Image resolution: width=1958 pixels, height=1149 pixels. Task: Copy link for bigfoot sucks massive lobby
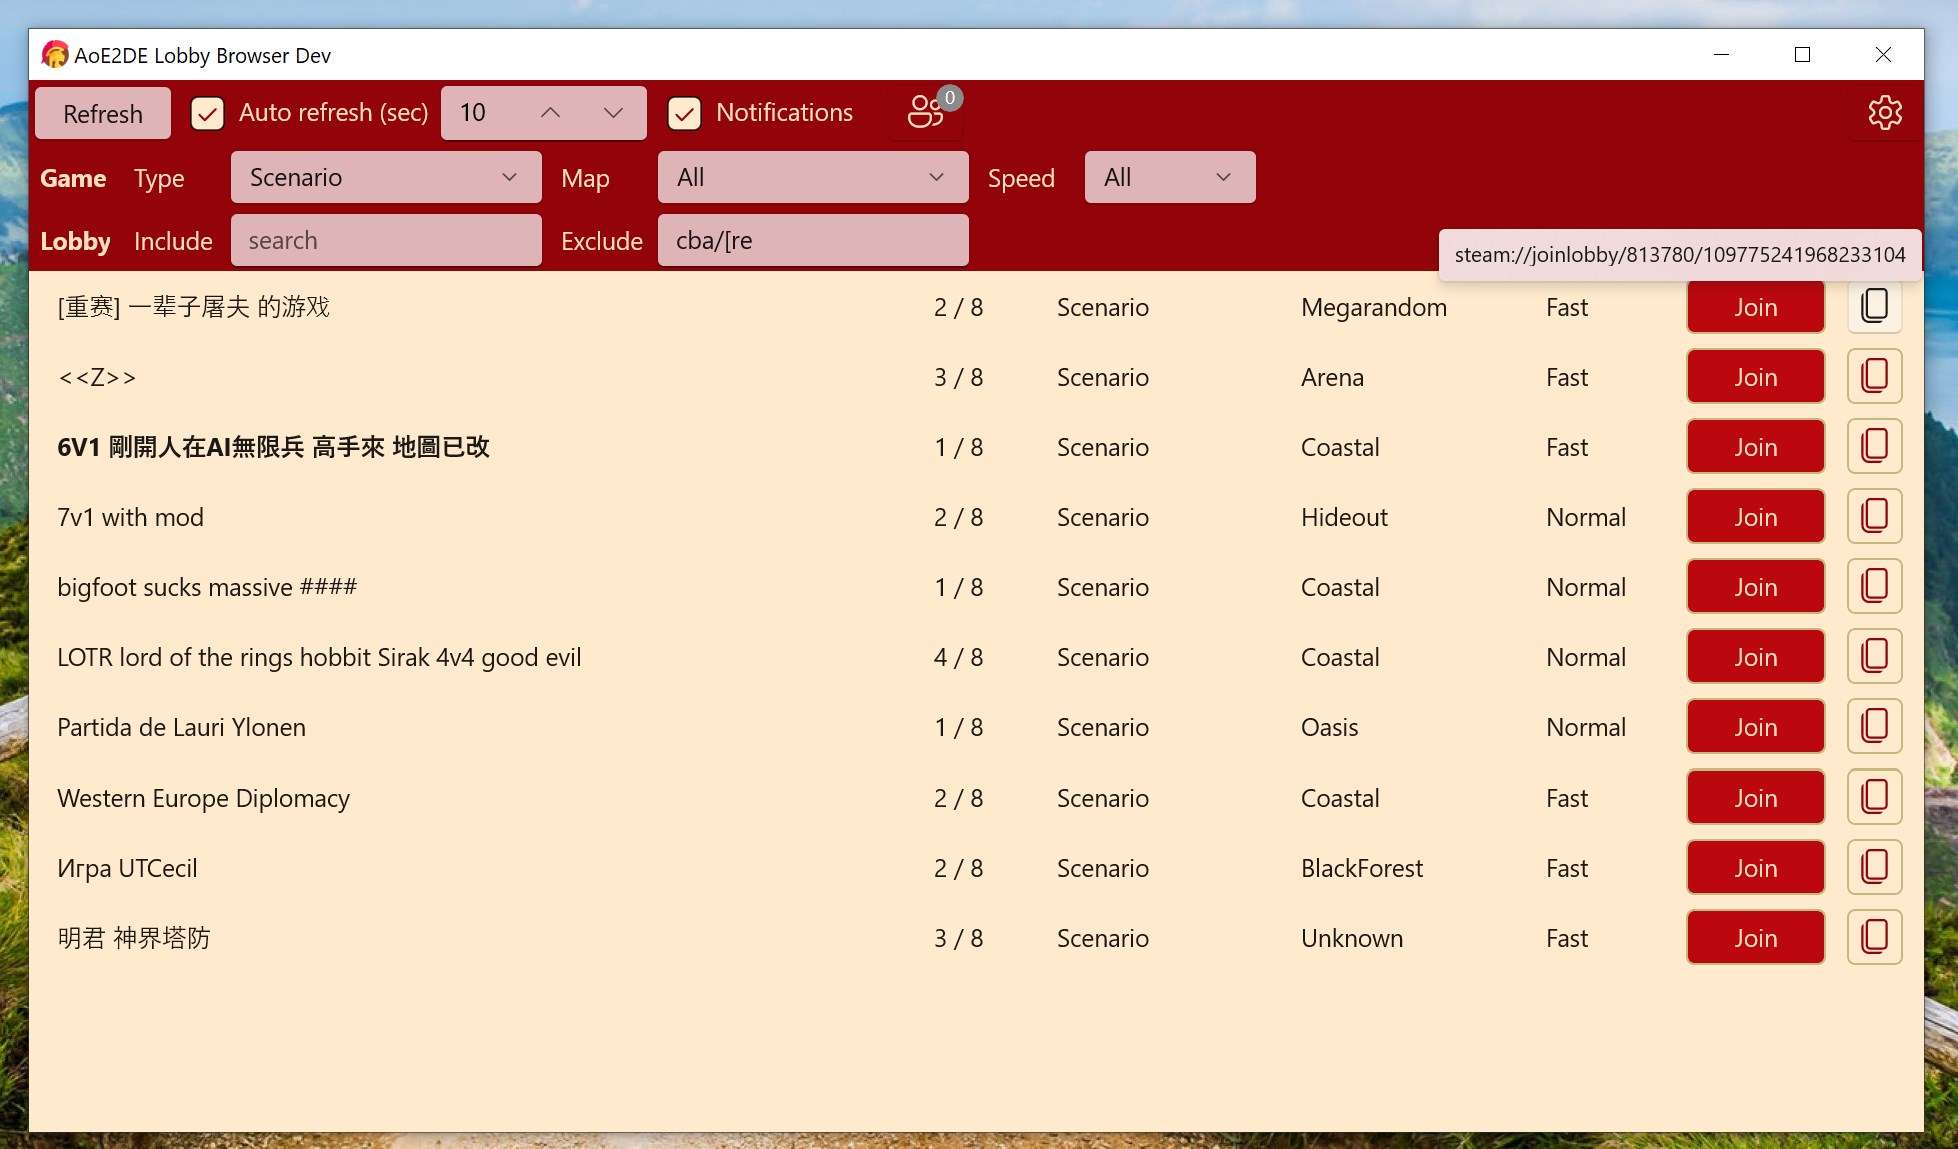tap(1874, 587)
